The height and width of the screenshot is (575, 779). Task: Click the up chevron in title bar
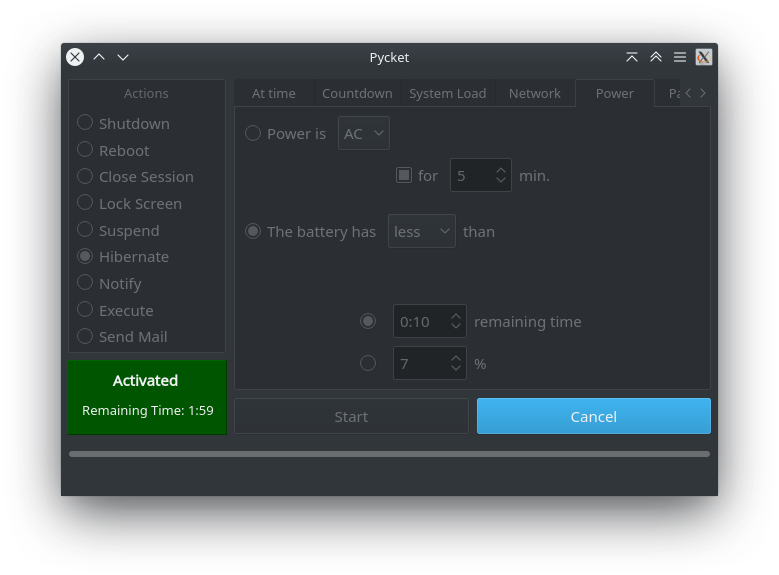point(99,57)
